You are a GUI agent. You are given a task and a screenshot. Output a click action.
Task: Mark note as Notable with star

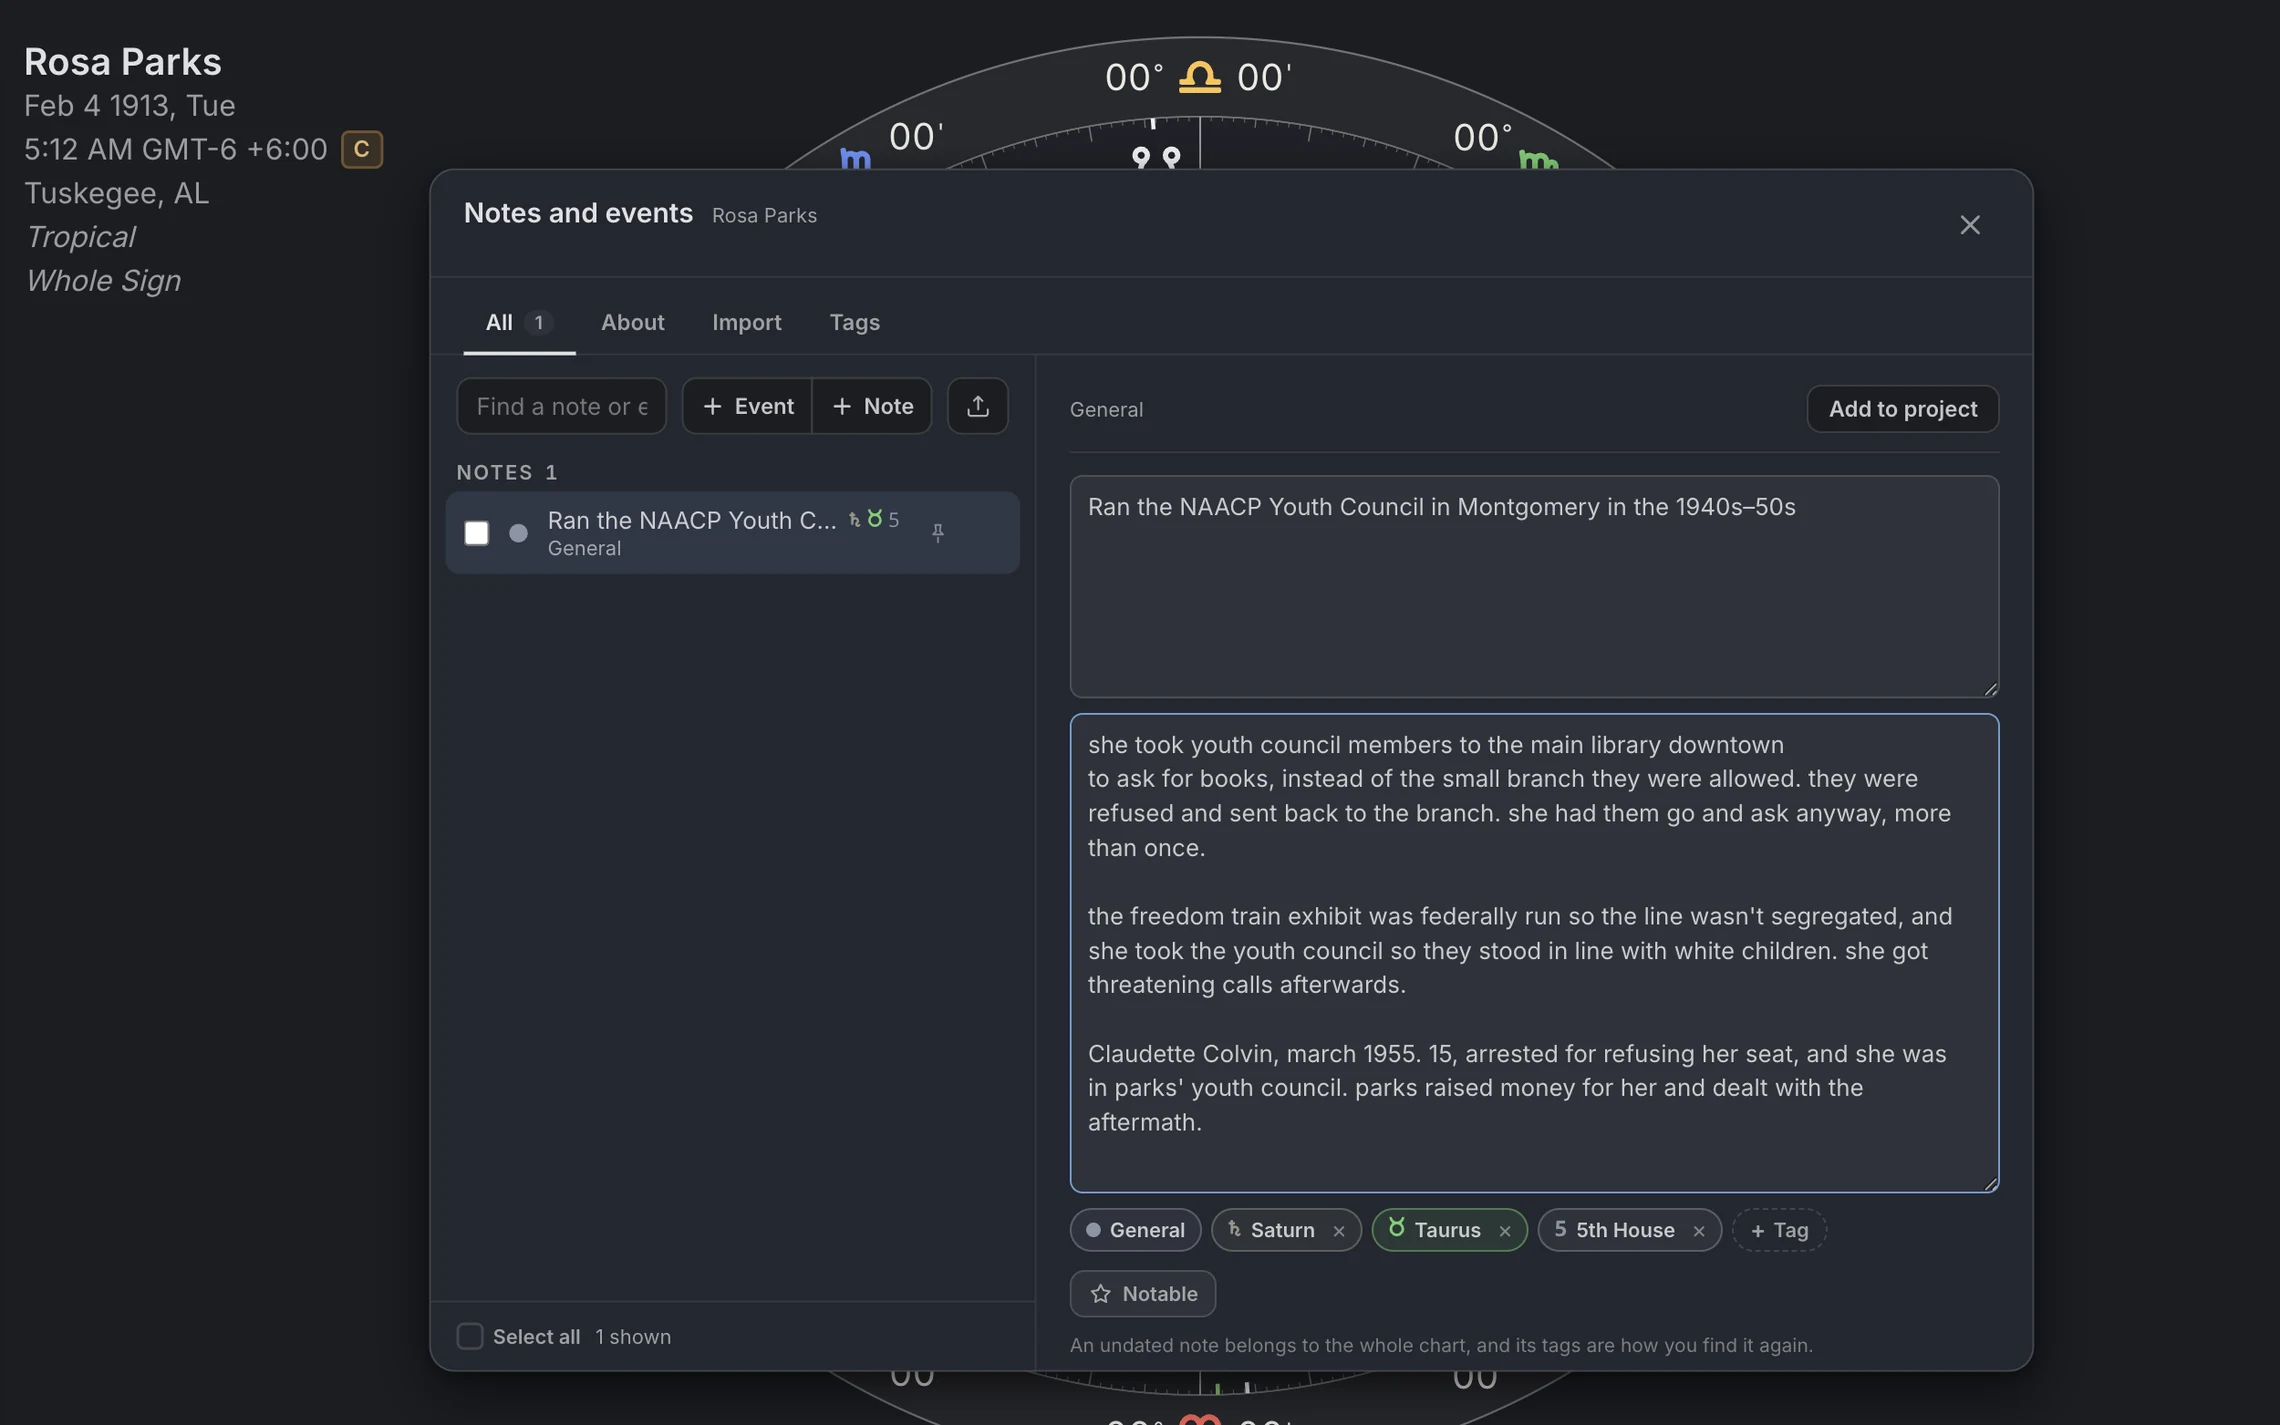point(1142,1293)
